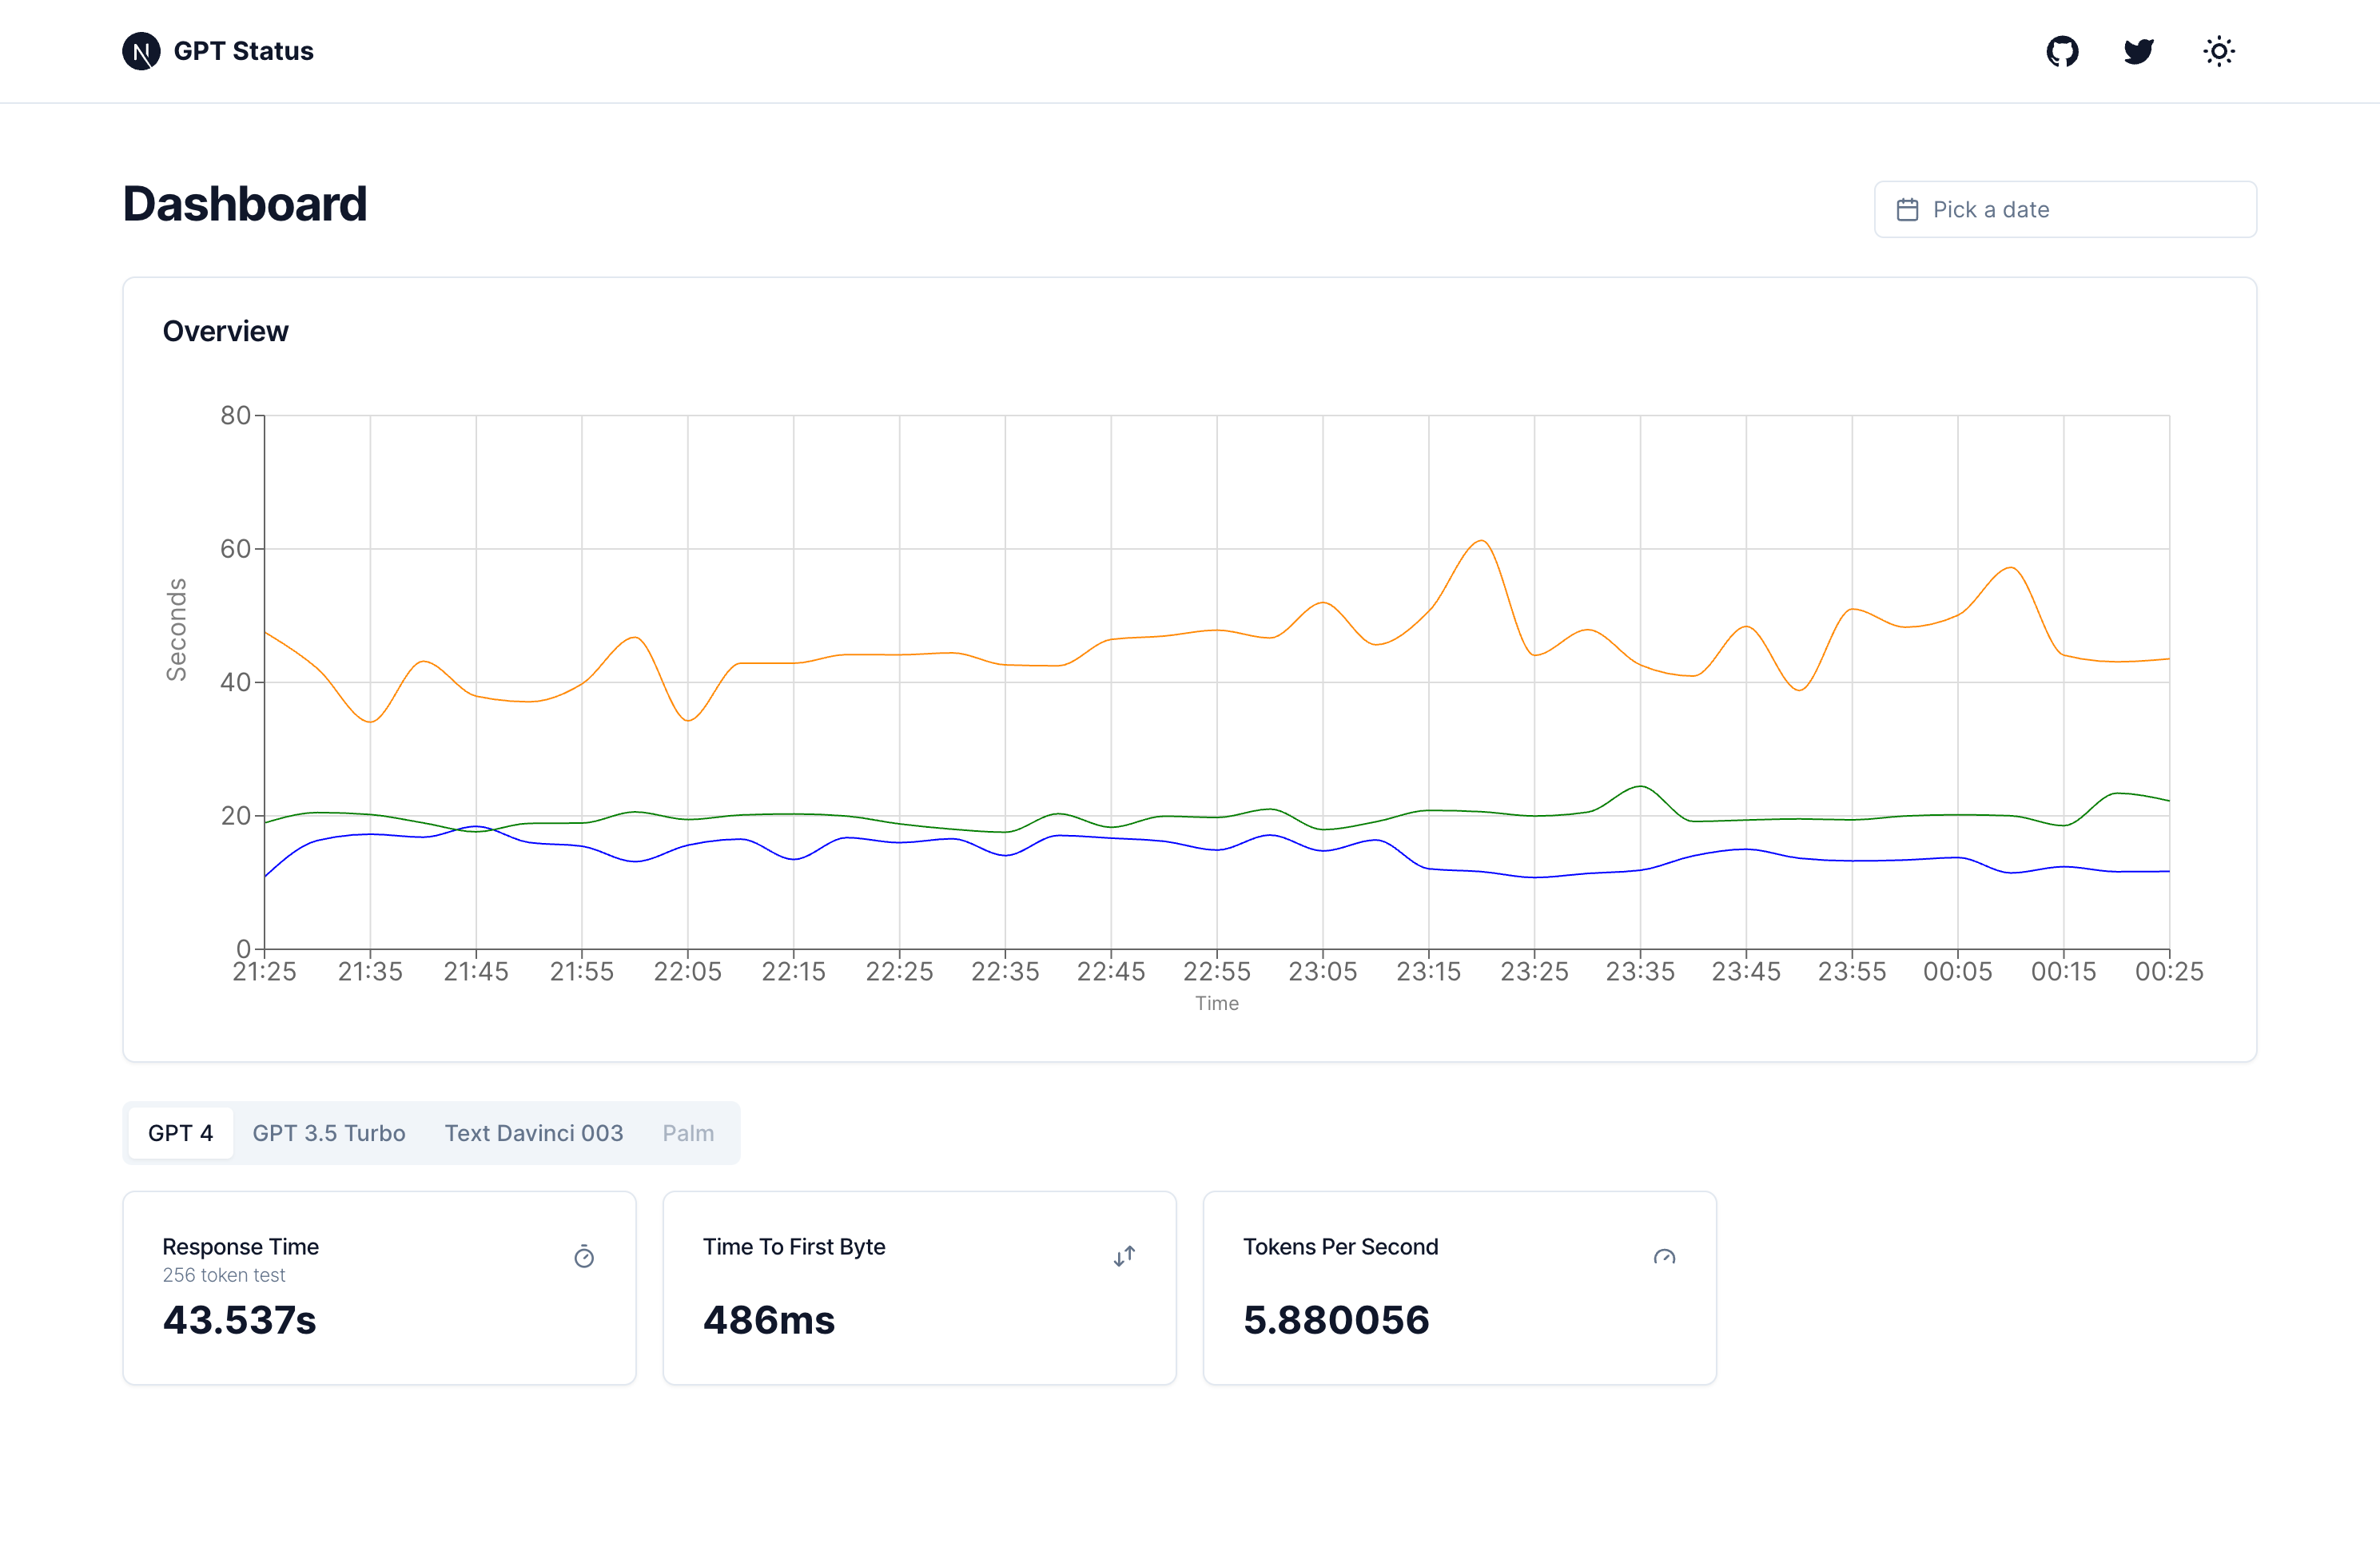This screenshot has width=2380, height=1547.
Task: Open the Twitter bird icon link
Action: (x=2139, y=51)
